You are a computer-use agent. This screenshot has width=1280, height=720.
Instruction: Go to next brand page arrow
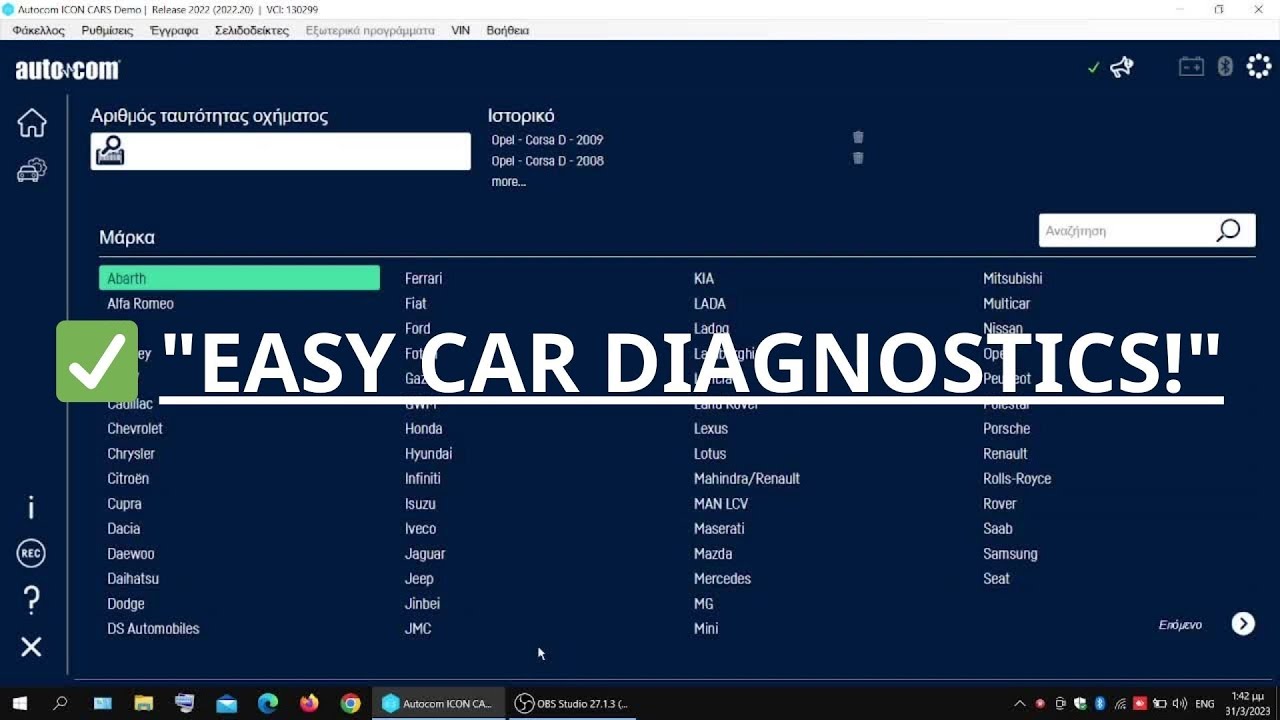[x=1243, y=624]
